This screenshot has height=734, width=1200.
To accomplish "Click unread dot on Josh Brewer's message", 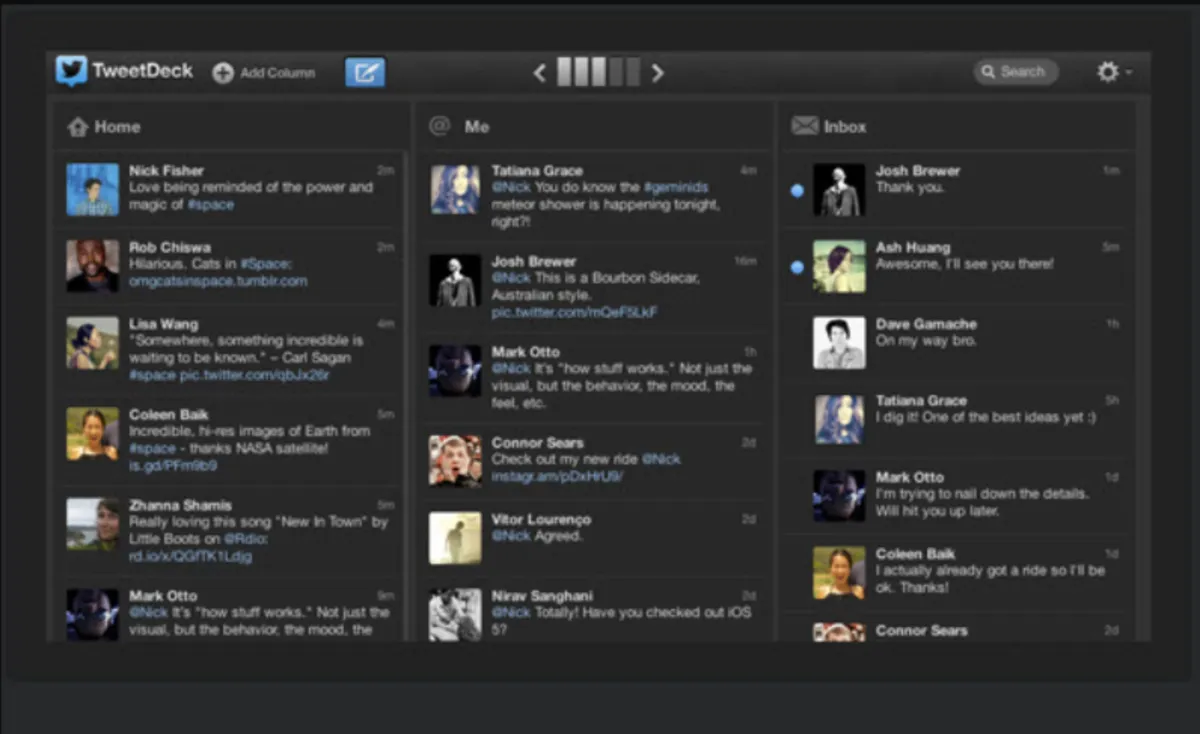I will point(797,190).
